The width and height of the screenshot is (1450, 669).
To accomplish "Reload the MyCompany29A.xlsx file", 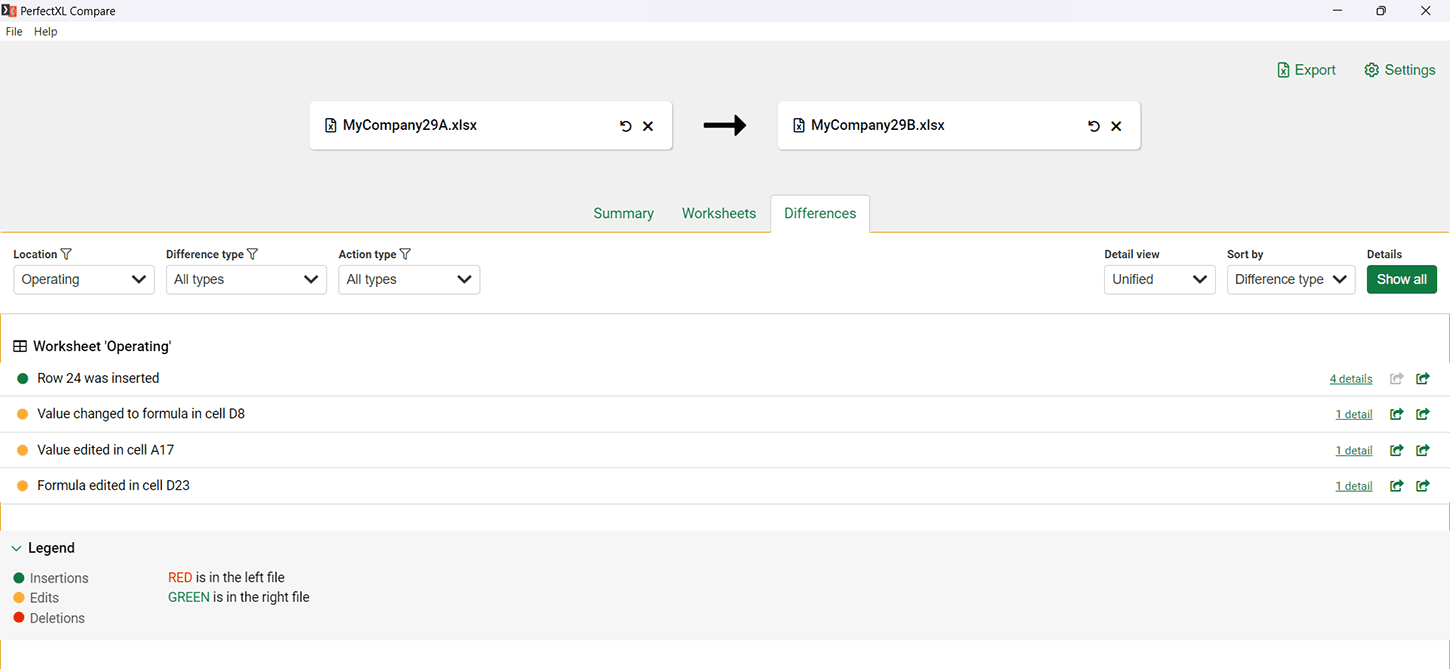I will (x=625, y=126).
